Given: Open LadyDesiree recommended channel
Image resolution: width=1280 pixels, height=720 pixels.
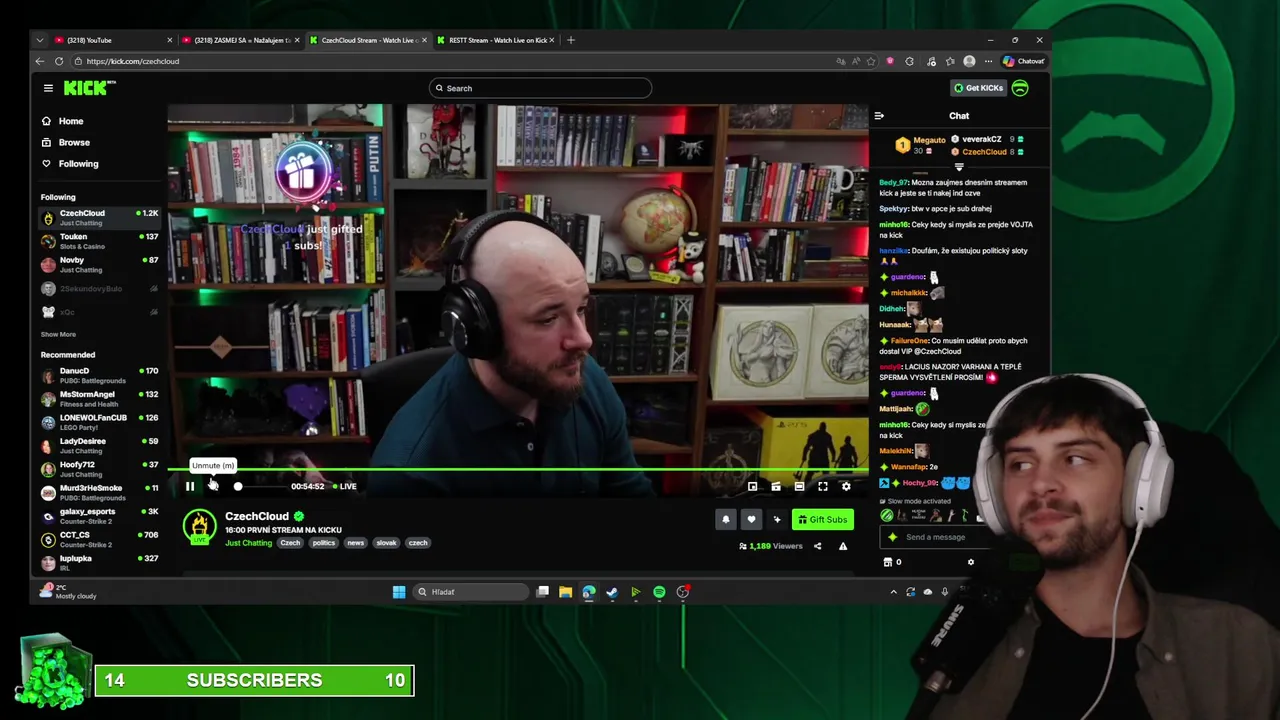Looking at the screenshot, I should click(x=100, y=446).
